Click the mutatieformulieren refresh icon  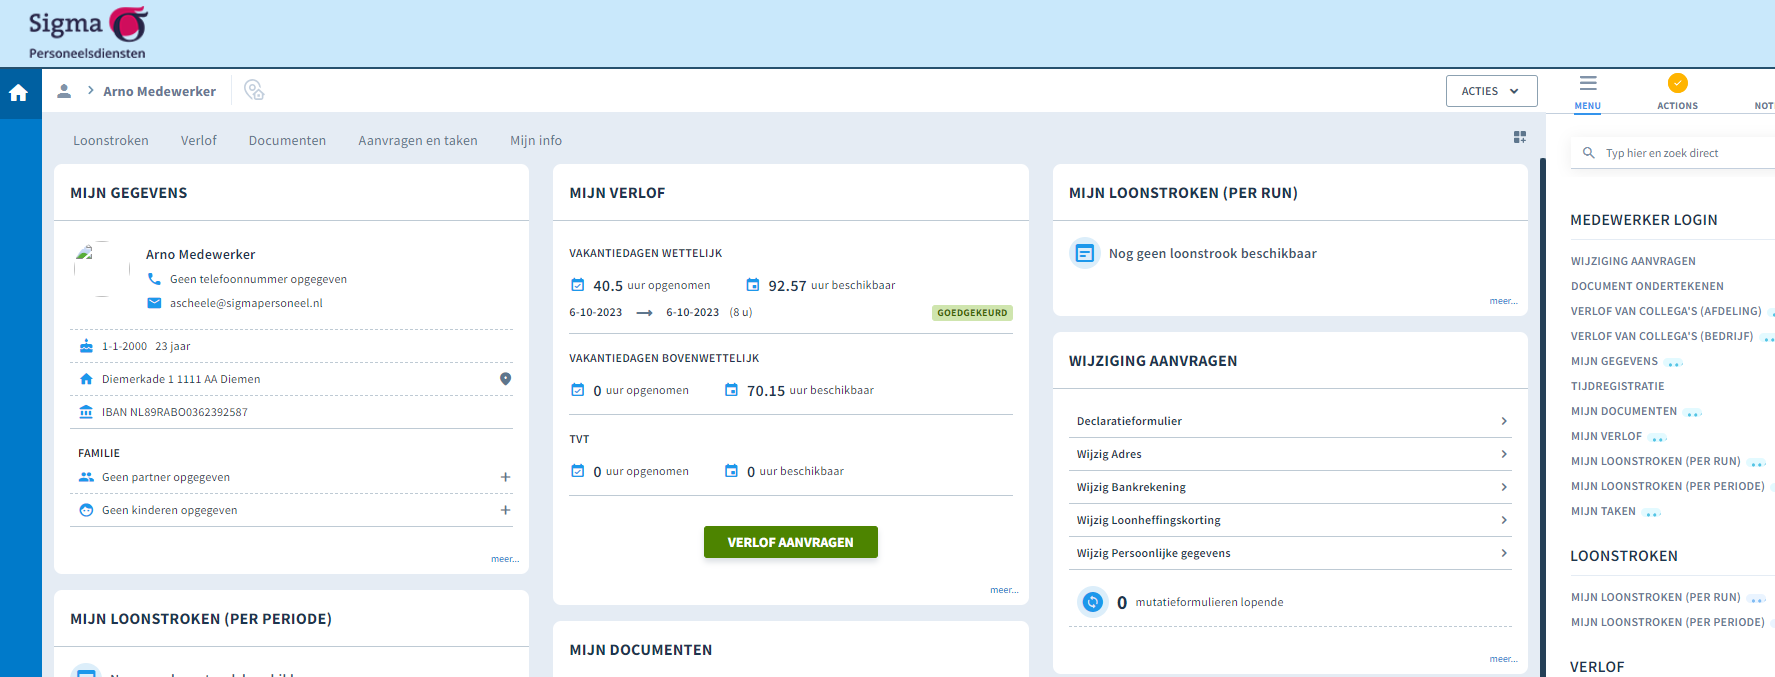1092,602
